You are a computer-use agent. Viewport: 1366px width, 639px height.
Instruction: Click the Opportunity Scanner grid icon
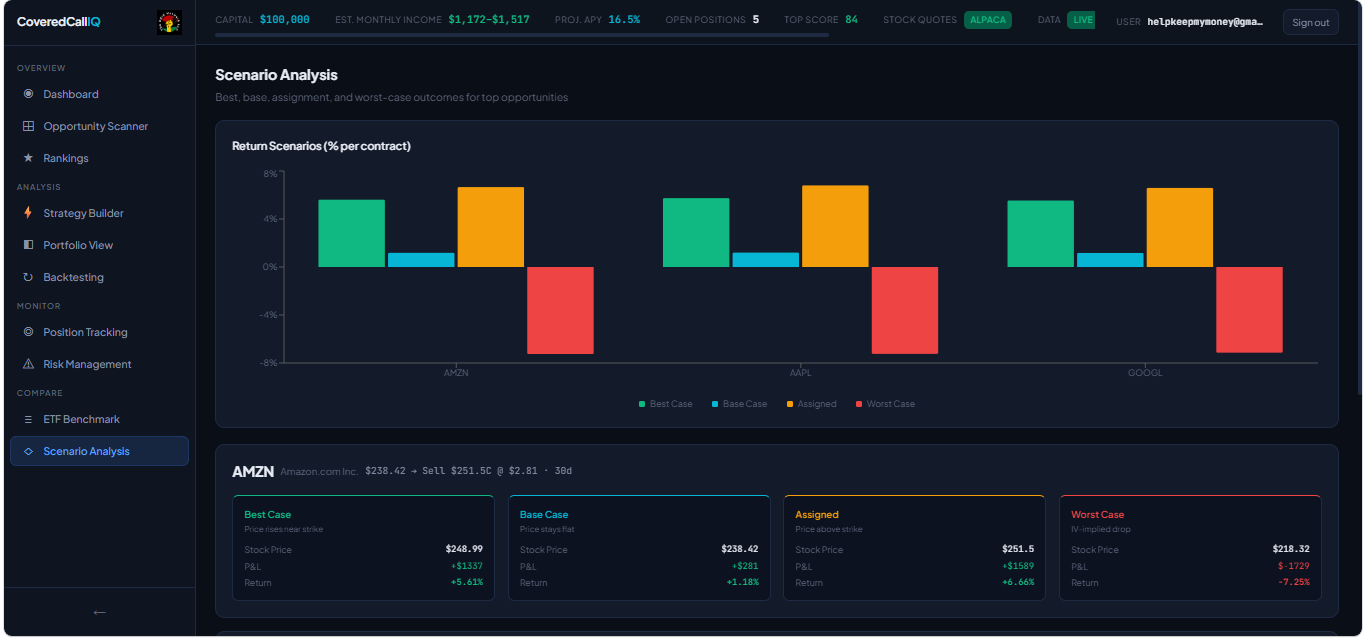28,126
